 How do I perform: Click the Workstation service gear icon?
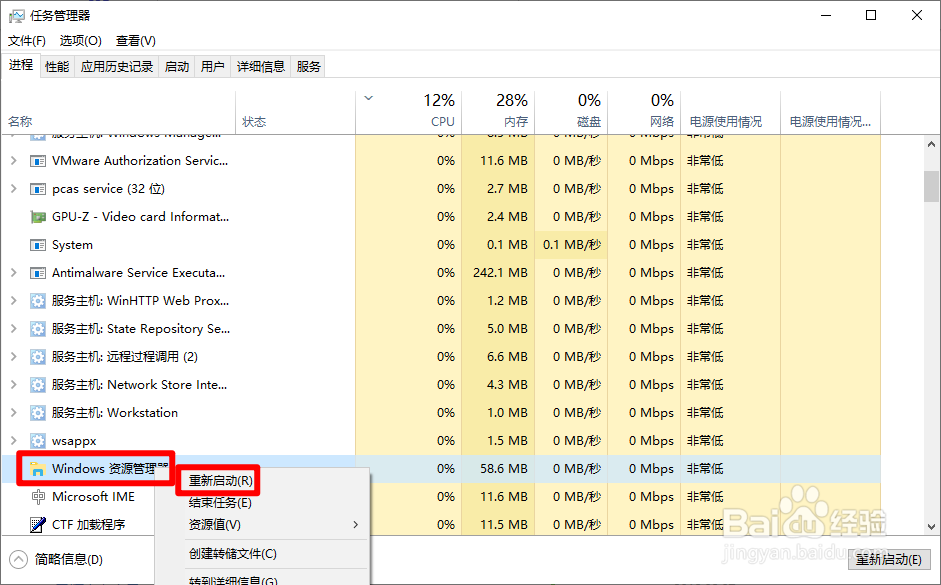38,413
